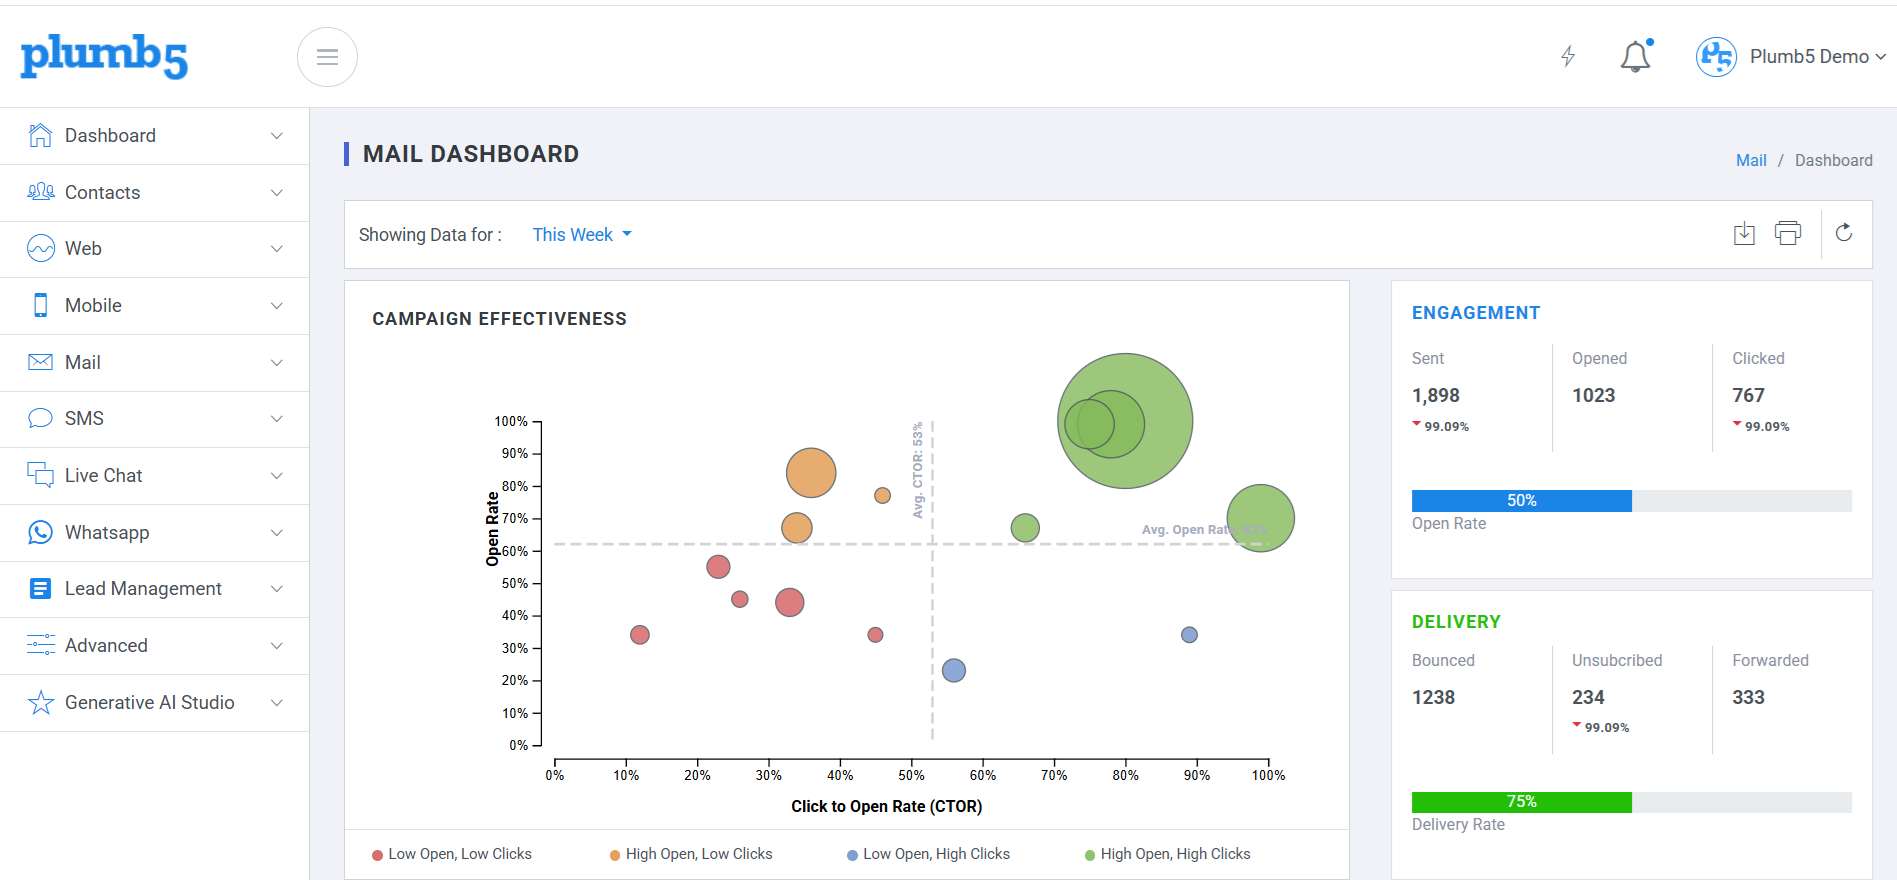Expand the Generative AI Studio chevron
Screen dimensions: 1897x880
pos(277,703)
